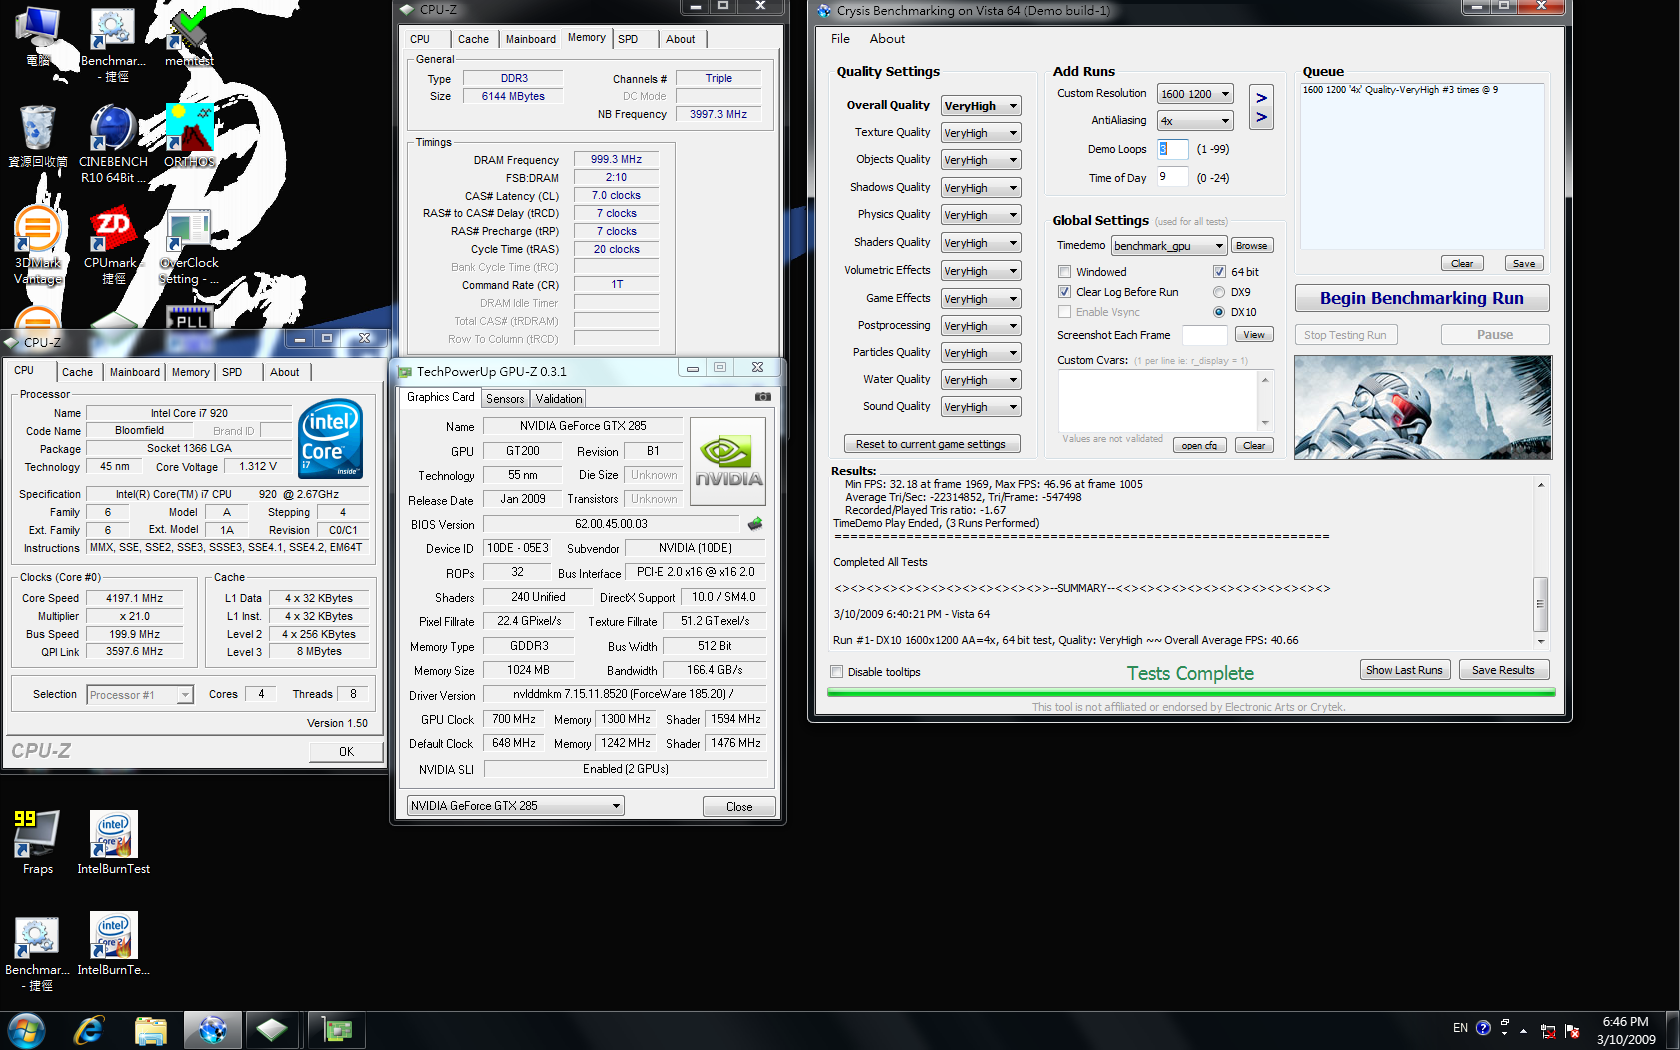Viewport: 1680px width, 1050px height.
Task: Open the Recycle Bin desktop icon
Action: (37, 135)
